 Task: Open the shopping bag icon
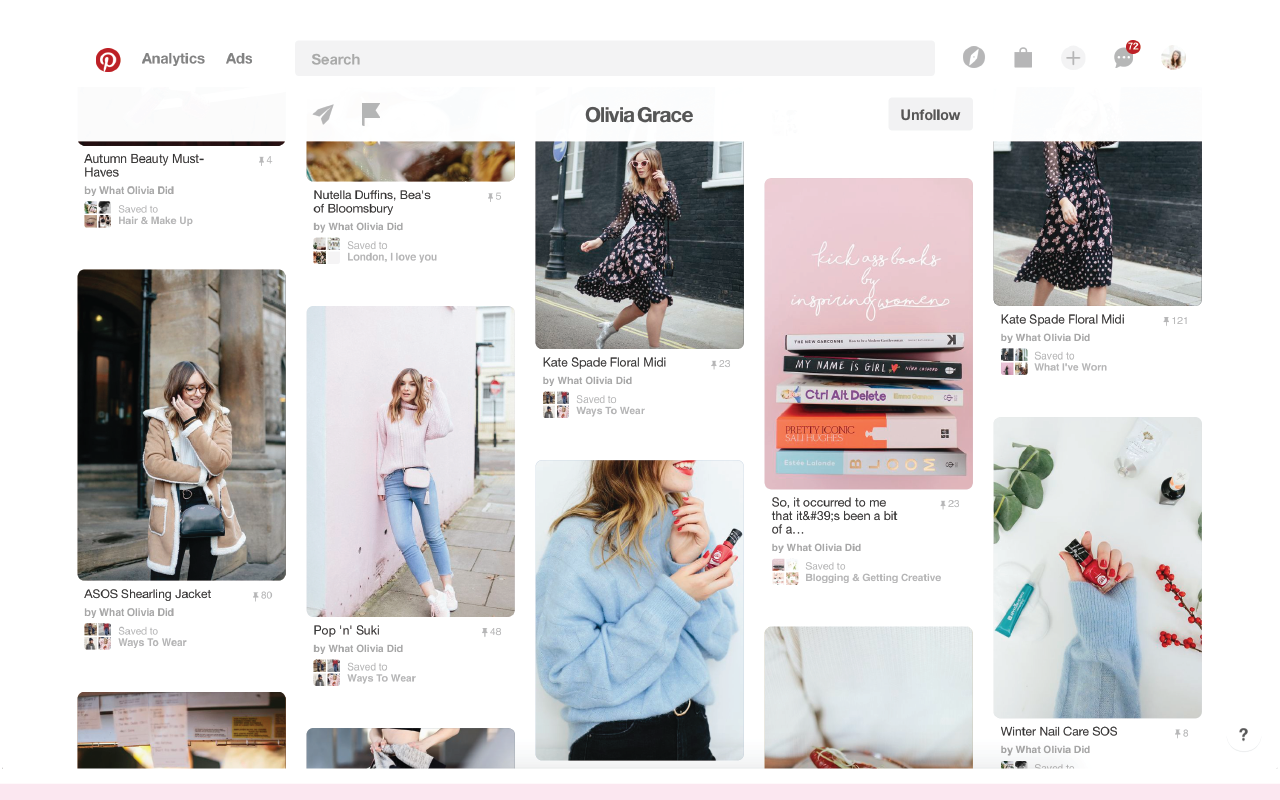pyautogui.click(x=1023, y=58)
